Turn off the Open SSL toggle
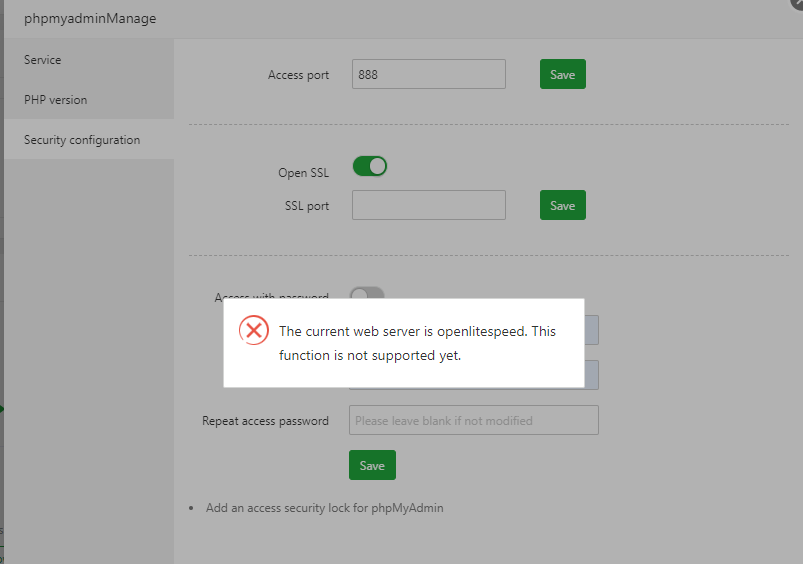 click(x=369, y=166)
